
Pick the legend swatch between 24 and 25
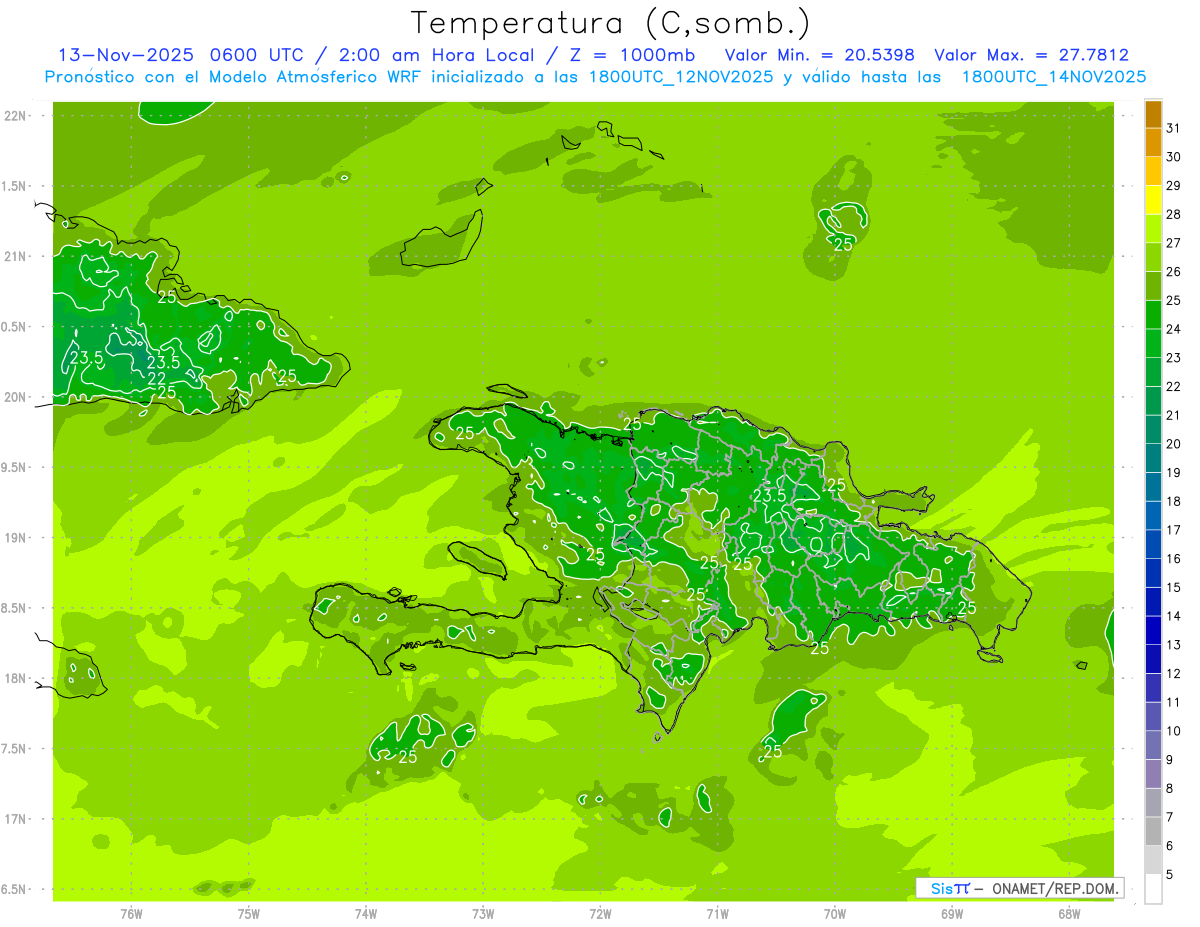coord(1153,315)
